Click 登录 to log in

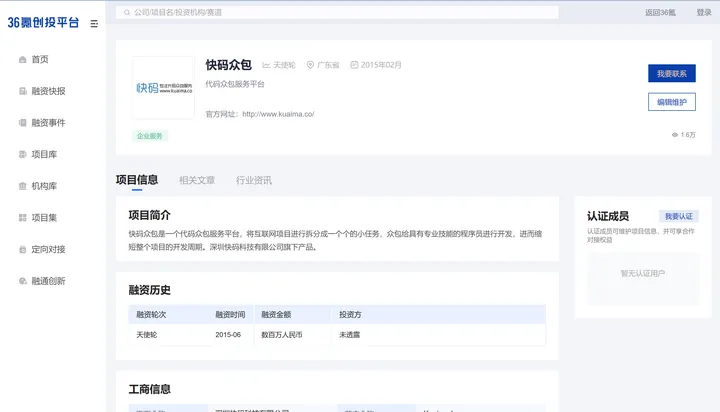[703, 12]
